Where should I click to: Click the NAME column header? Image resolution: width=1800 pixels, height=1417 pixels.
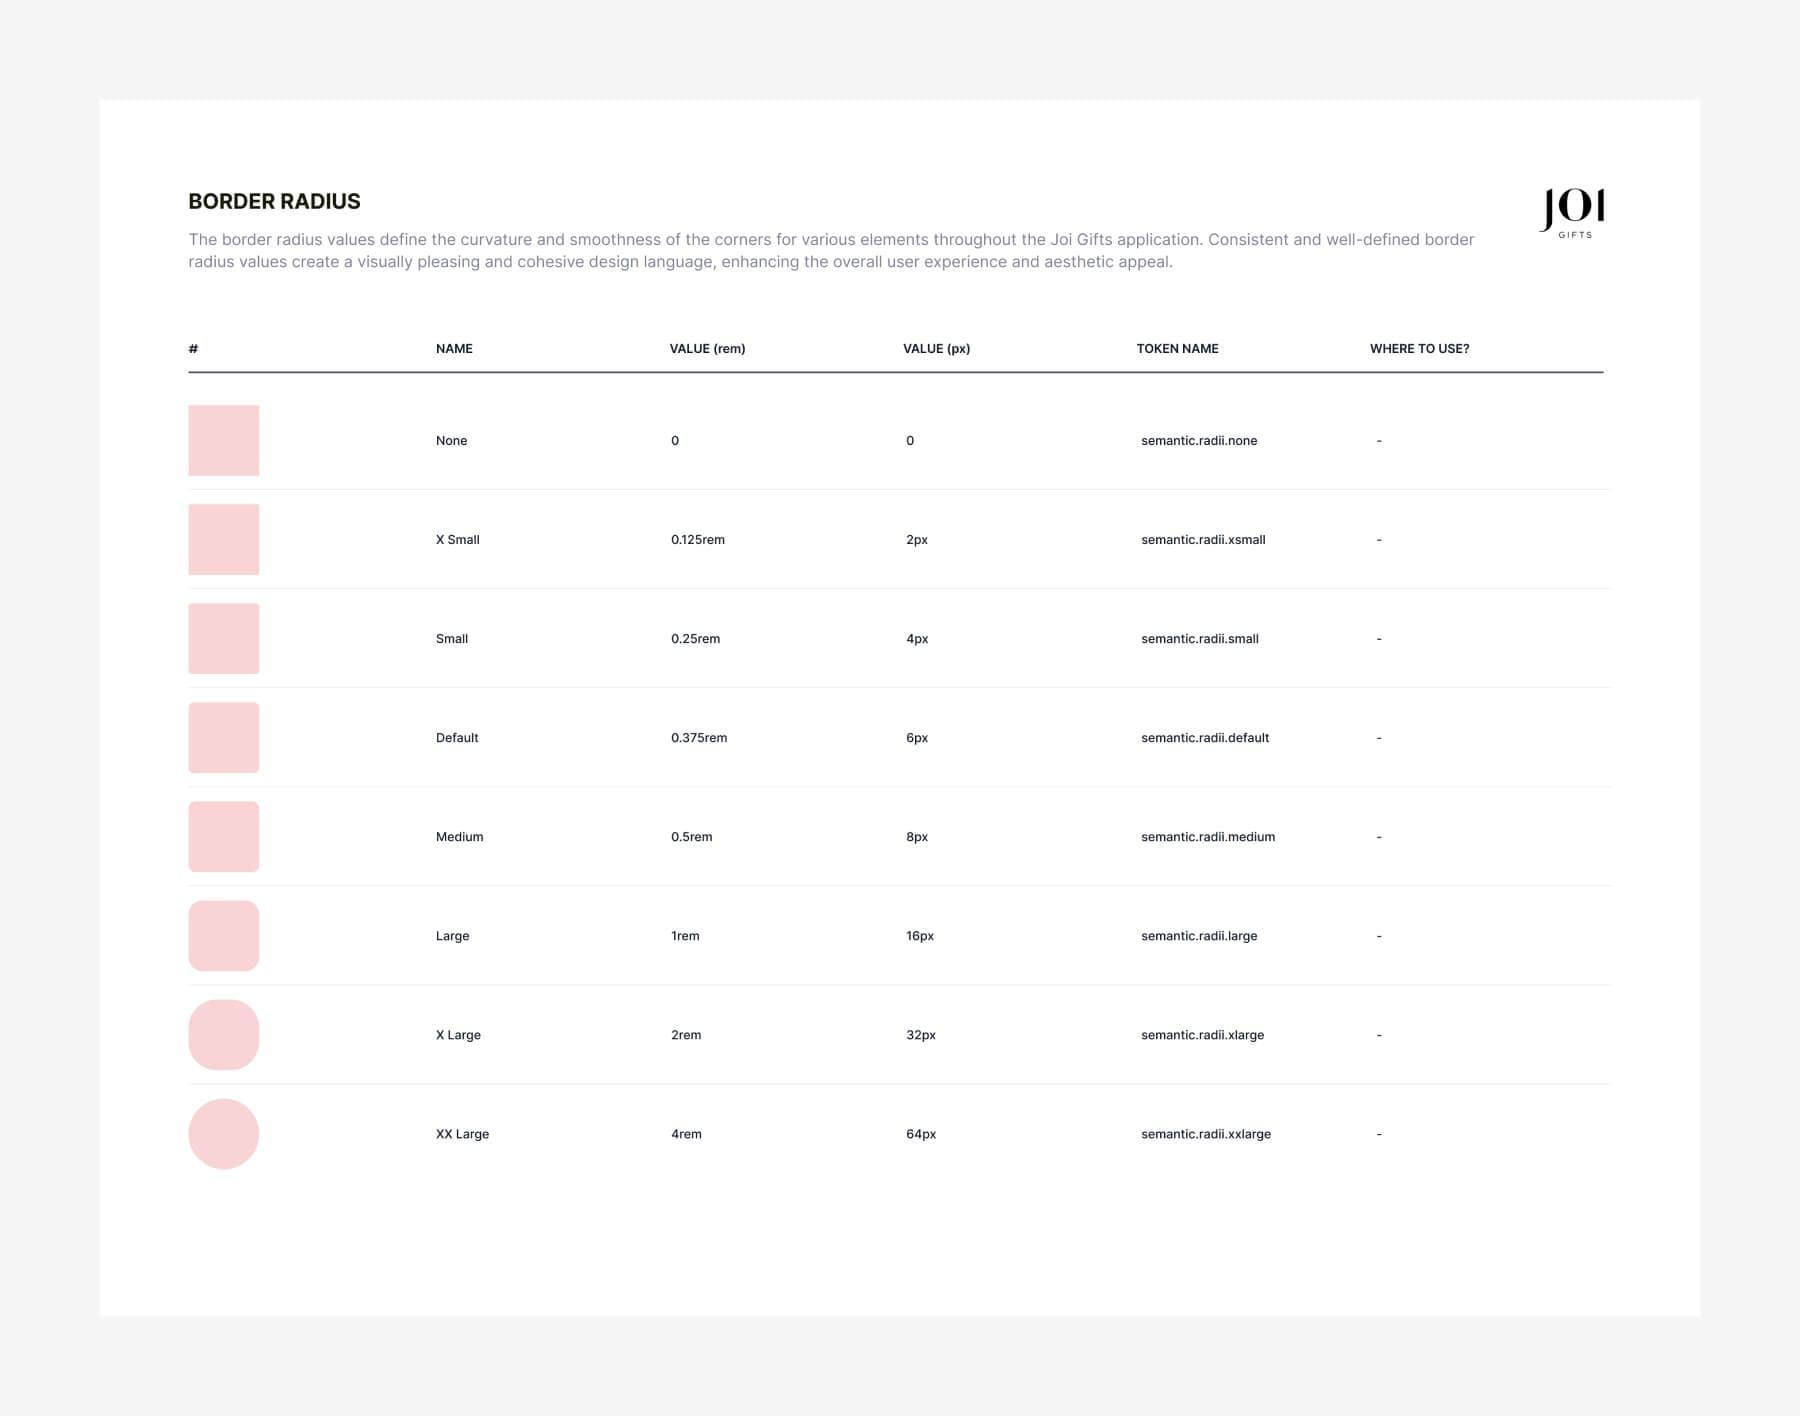454,348
